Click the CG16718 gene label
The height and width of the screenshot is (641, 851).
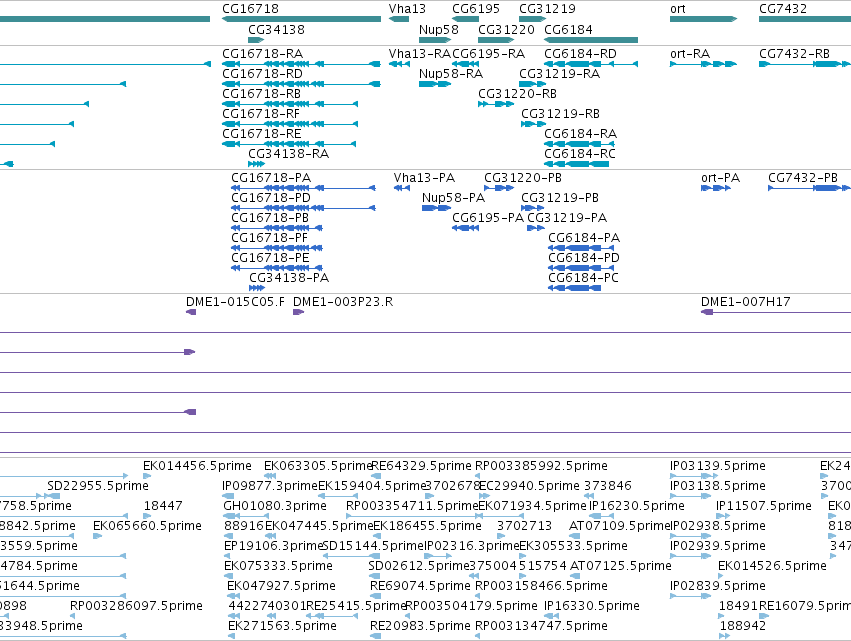click(250, 9)
